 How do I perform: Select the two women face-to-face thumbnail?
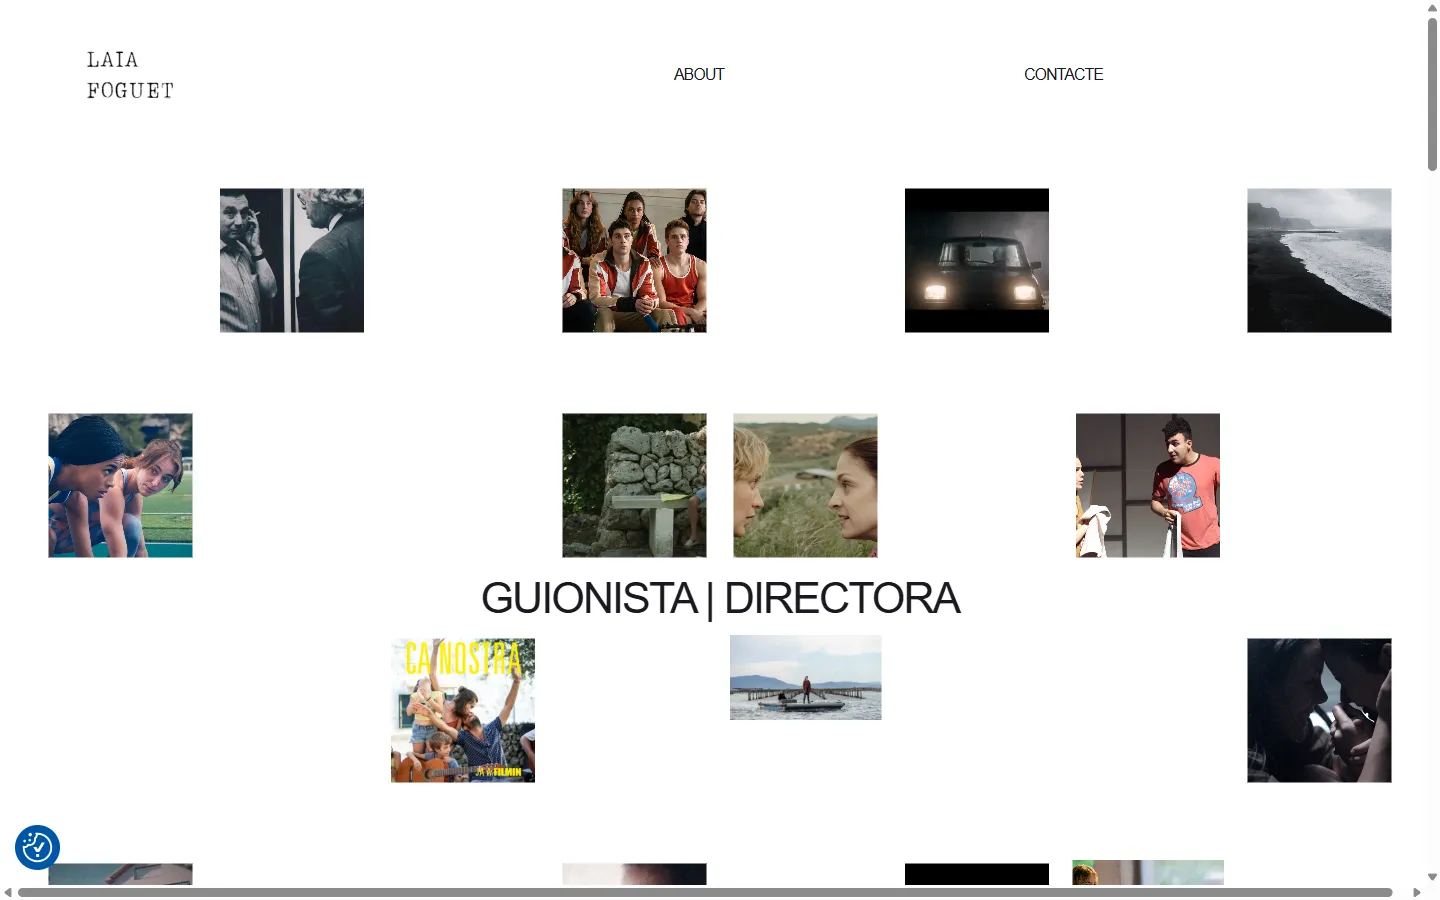pyautogui.click(x=805, y=485)
